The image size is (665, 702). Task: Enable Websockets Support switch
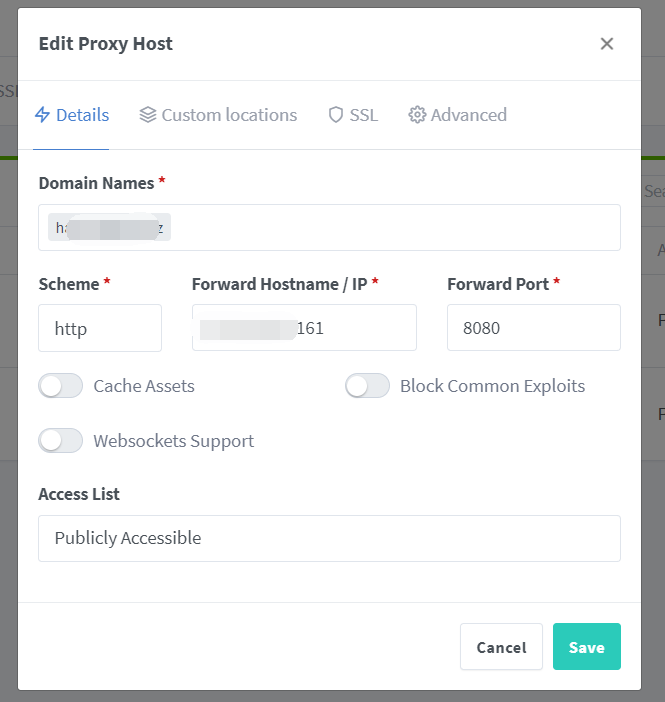tap(60, 441)
